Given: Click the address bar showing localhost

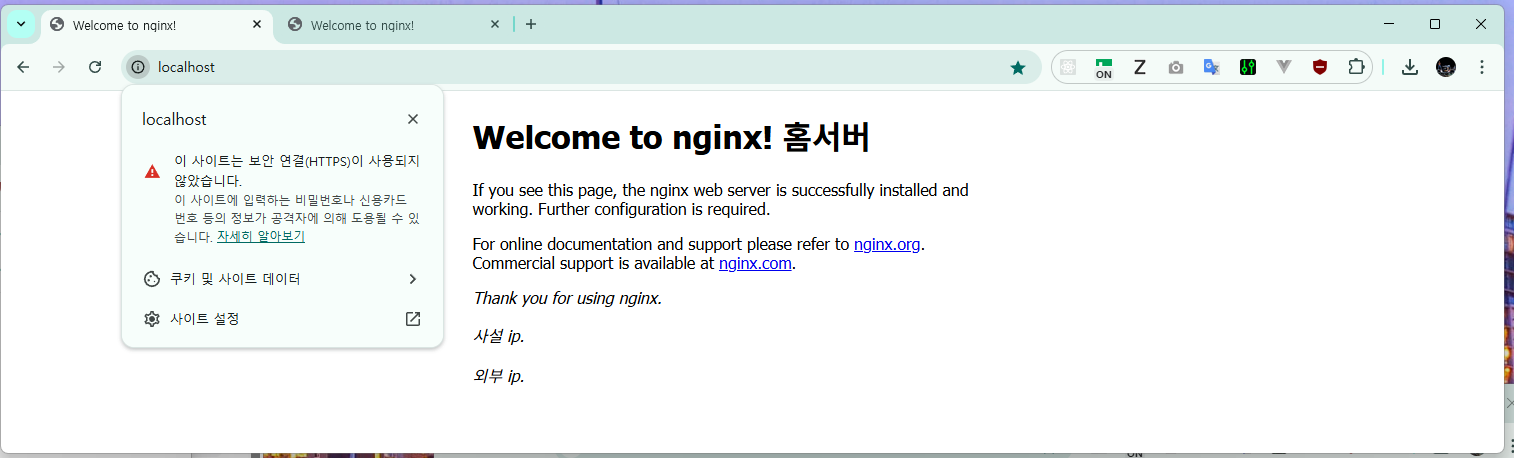Looking at the screenshot, I should click(580, 67).
